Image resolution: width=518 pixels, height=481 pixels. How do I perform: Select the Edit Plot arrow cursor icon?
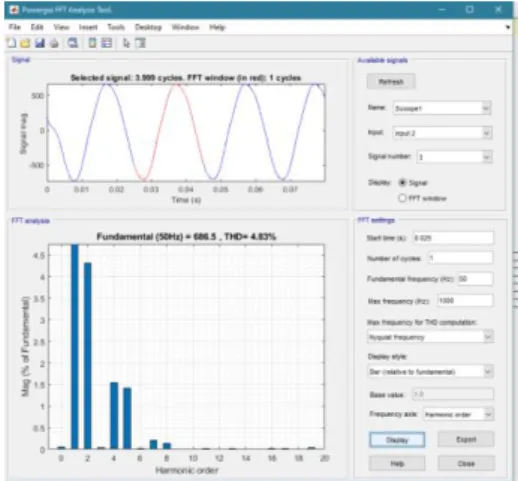(126, 43)
